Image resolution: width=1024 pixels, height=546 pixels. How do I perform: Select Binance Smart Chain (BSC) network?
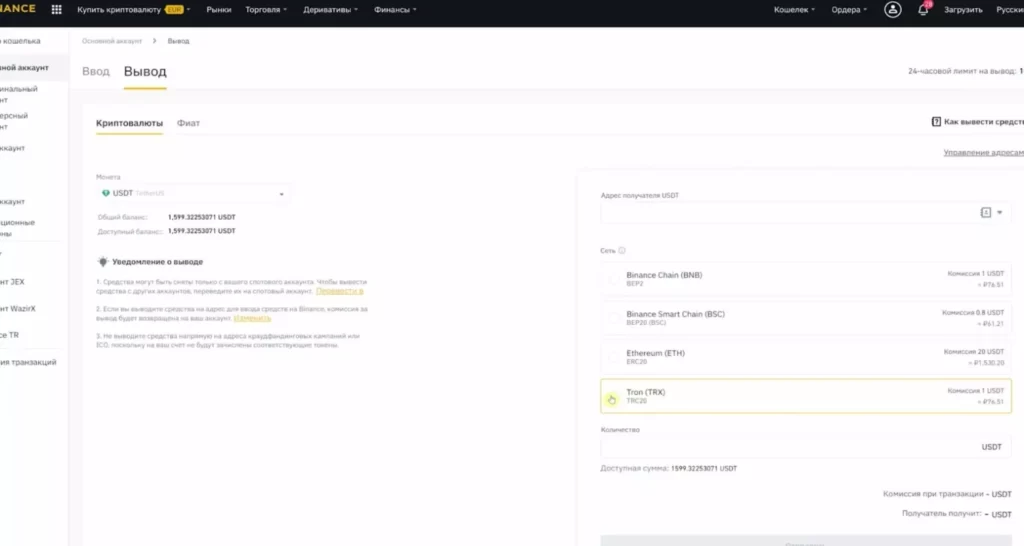pos(806,318)
